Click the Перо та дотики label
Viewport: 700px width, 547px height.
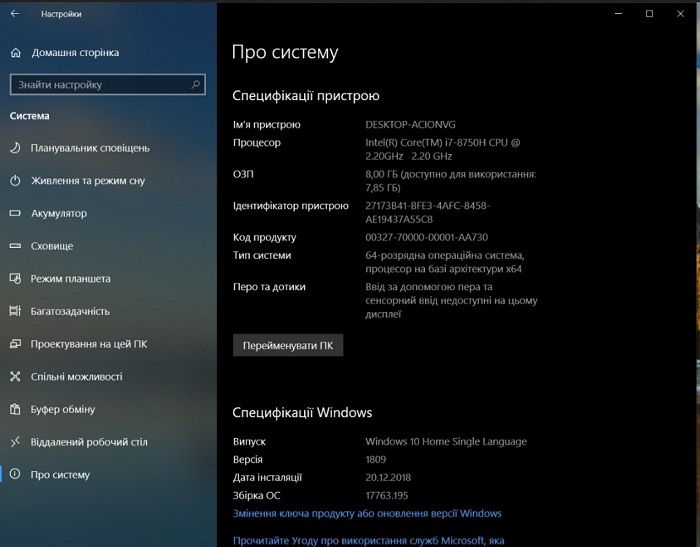pos(269,287)
